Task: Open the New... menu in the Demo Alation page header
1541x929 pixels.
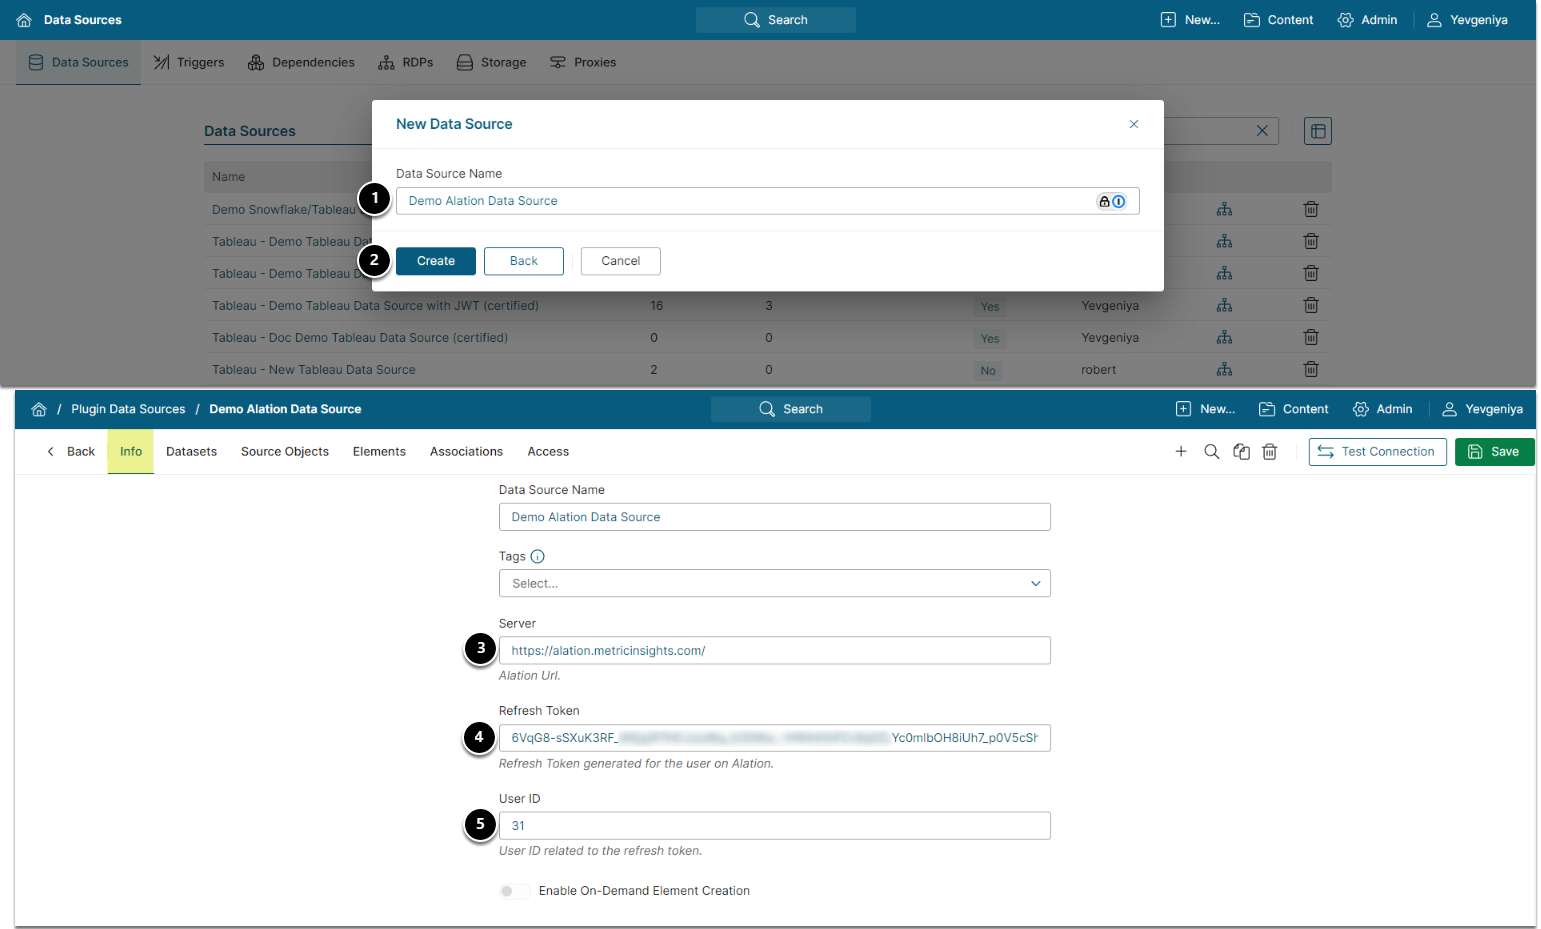Action: 1205,409
